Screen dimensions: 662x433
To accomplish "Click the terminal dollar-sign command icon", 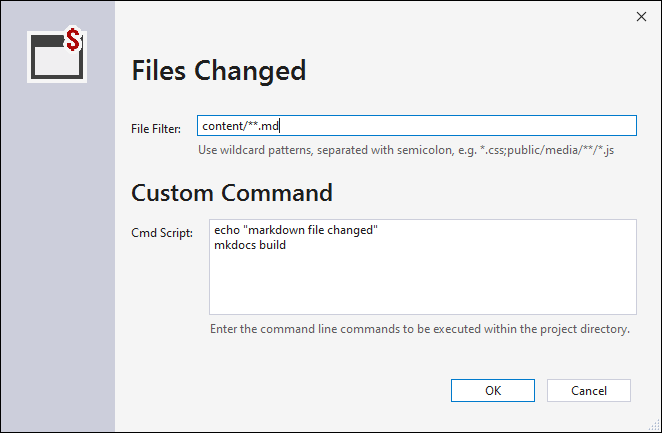I will click(57, 54).
